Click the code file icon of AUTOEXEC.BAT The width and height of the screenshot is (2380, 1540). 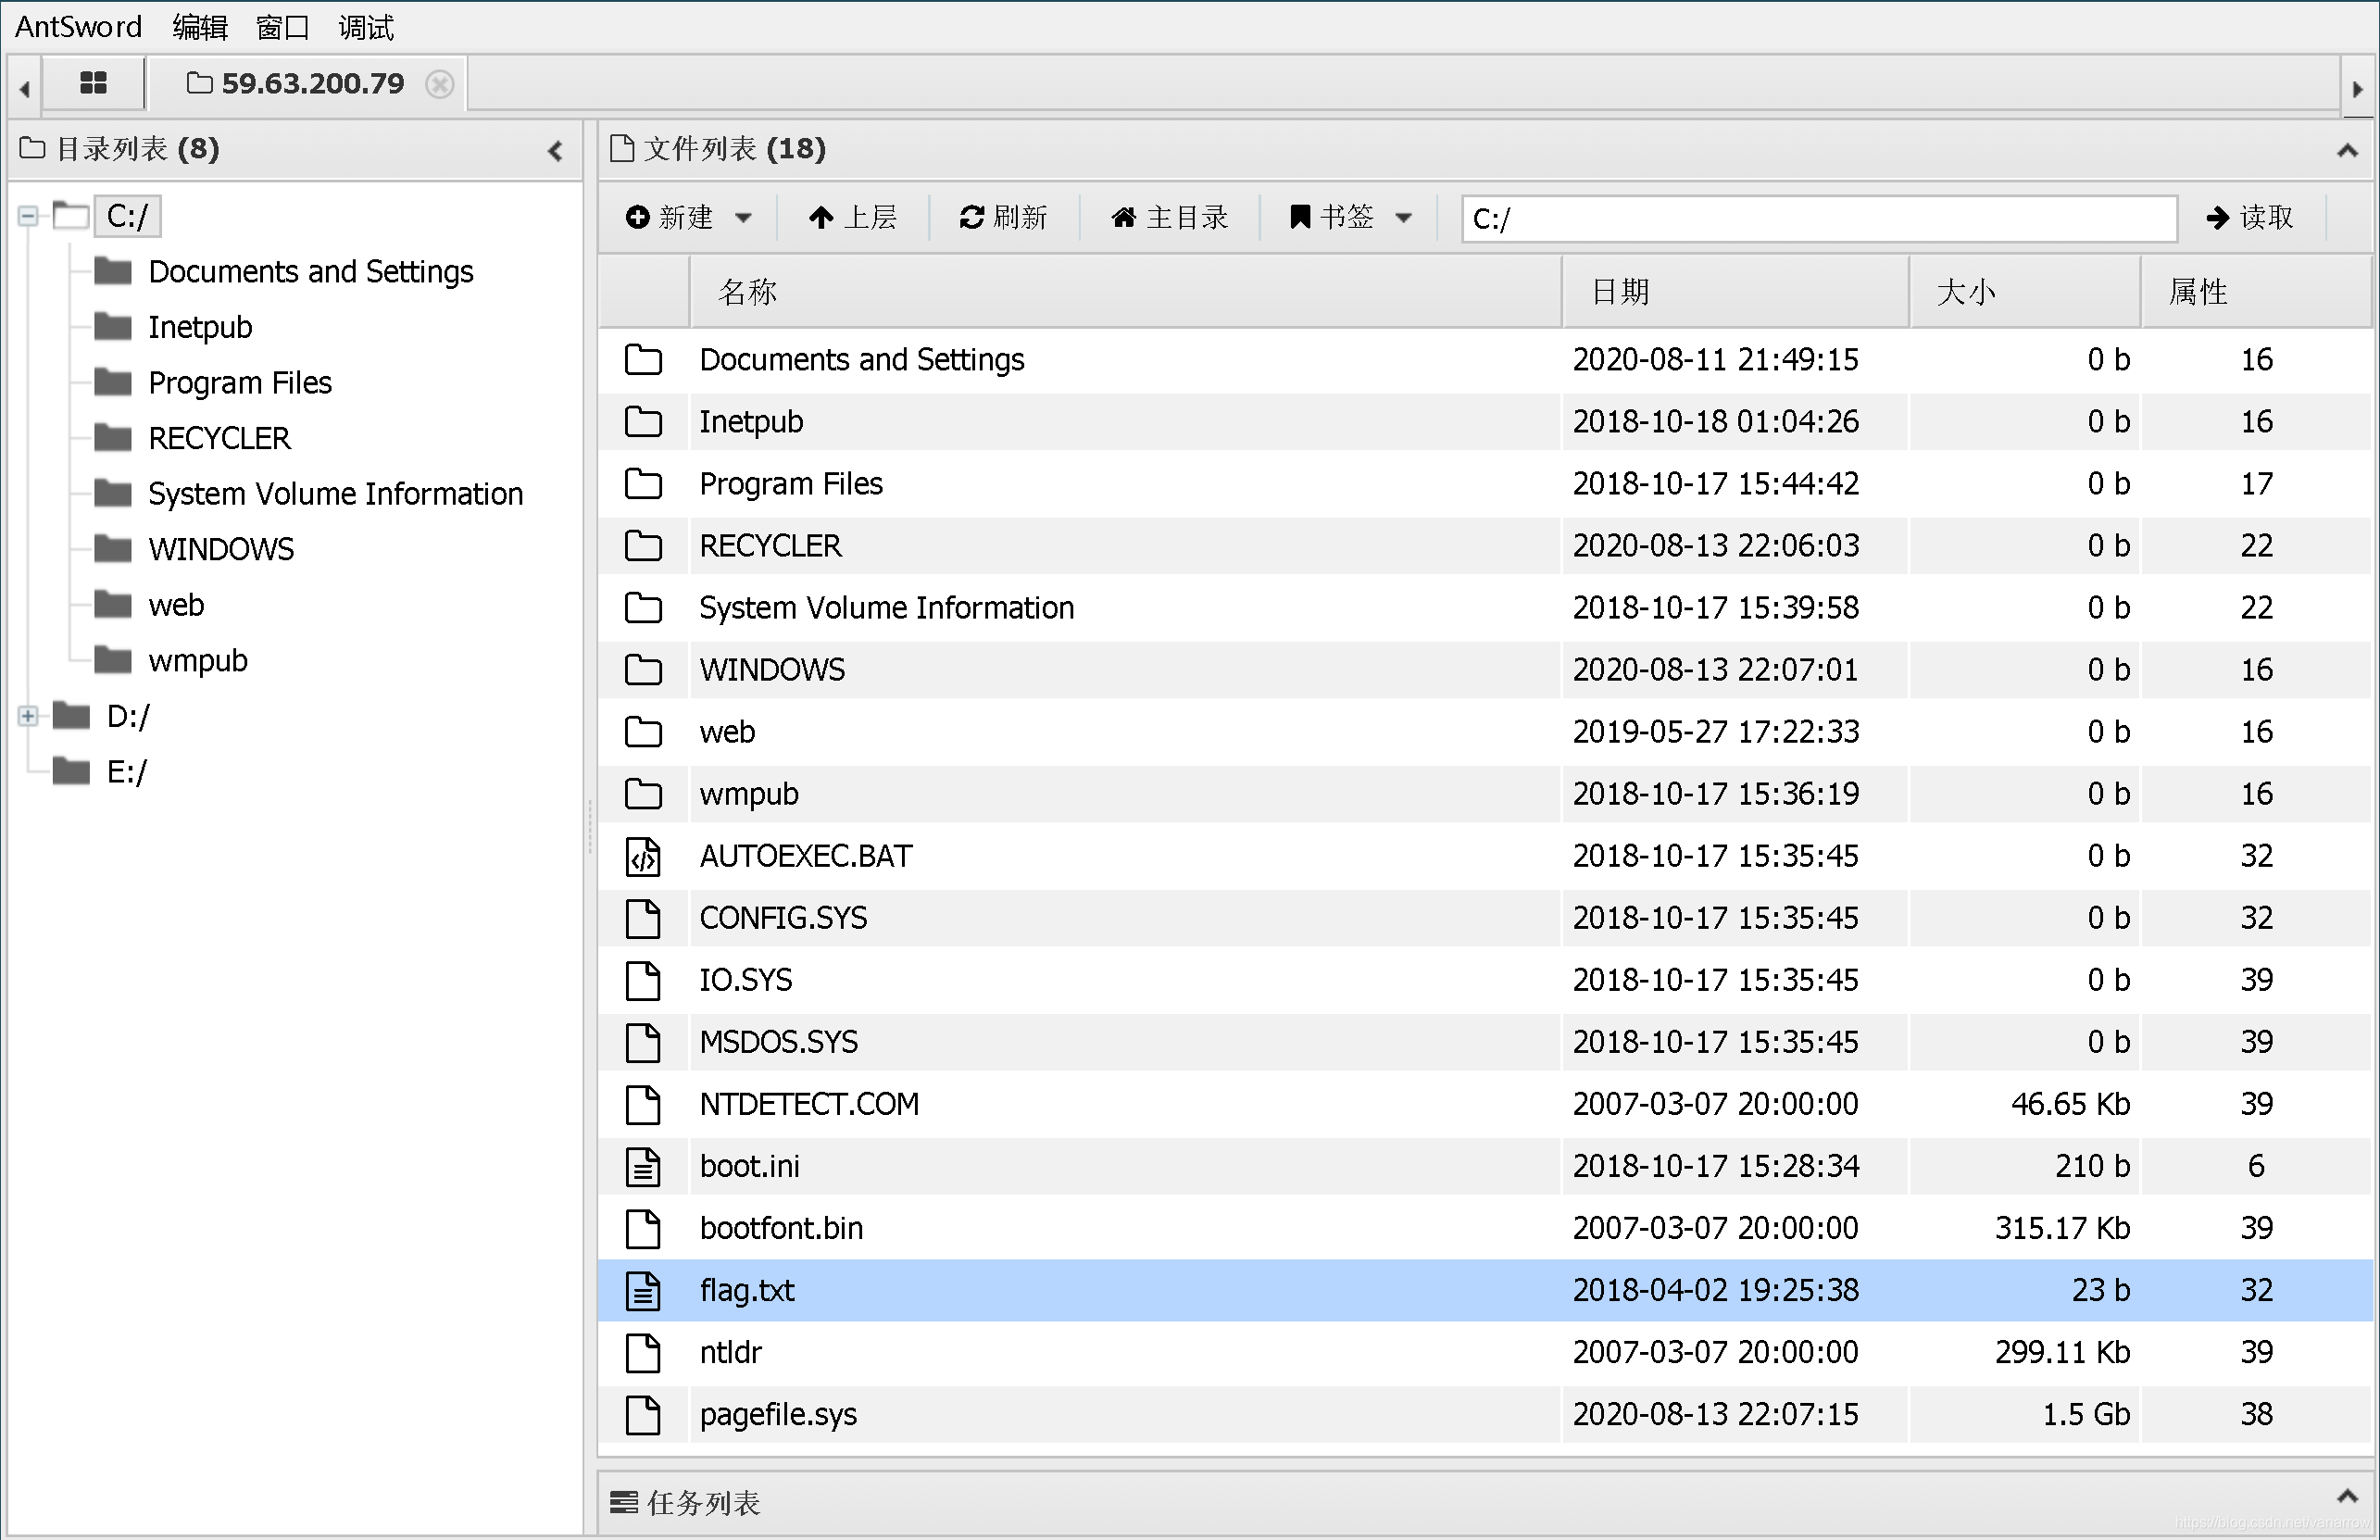(x=643, y=857)
